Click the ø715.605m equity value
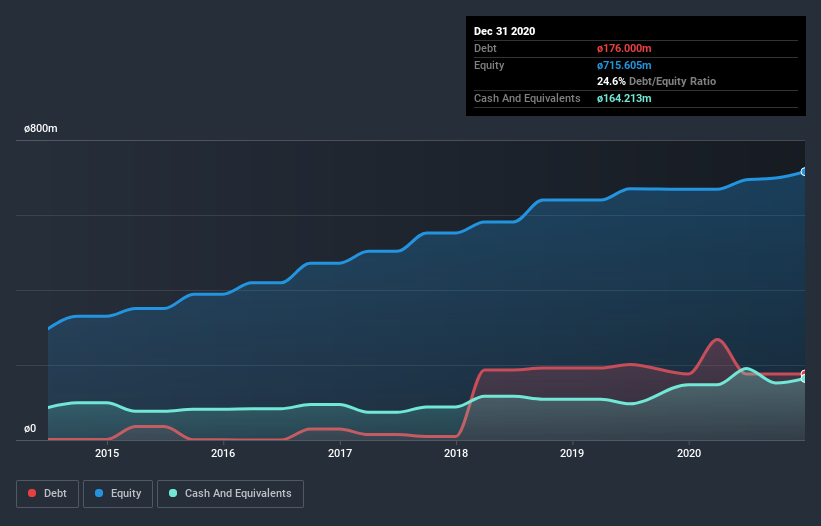Viewport: 821px width, 526px height. (624, 65)
